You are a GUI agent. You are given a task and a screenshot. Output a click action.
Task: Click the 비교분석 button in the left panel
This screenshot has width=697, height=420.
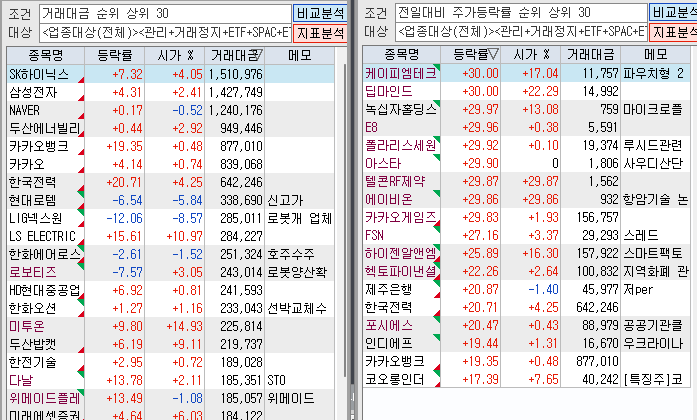[320, 13]
